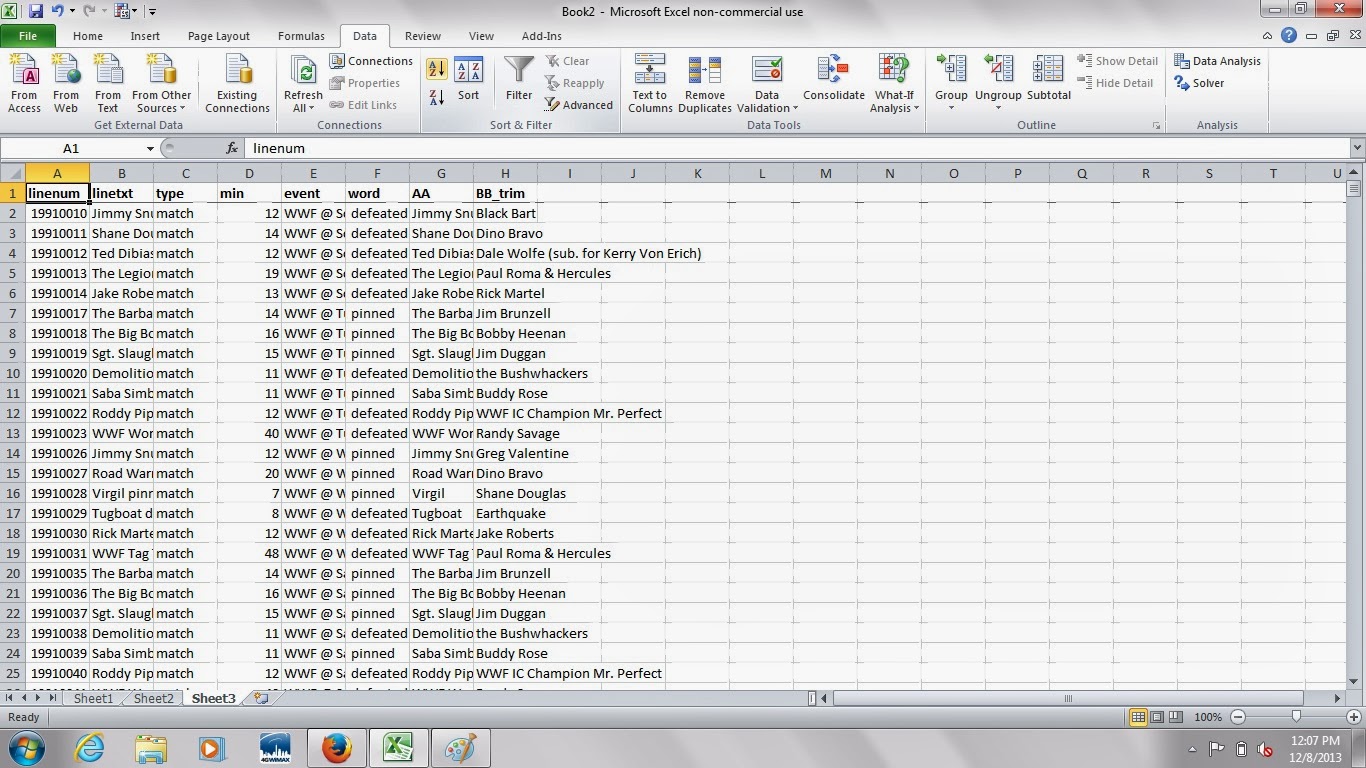The height and width of the screenshot is (768, 1366).
Task: Open the Refresh All dropdown
Action: point(303,102)
